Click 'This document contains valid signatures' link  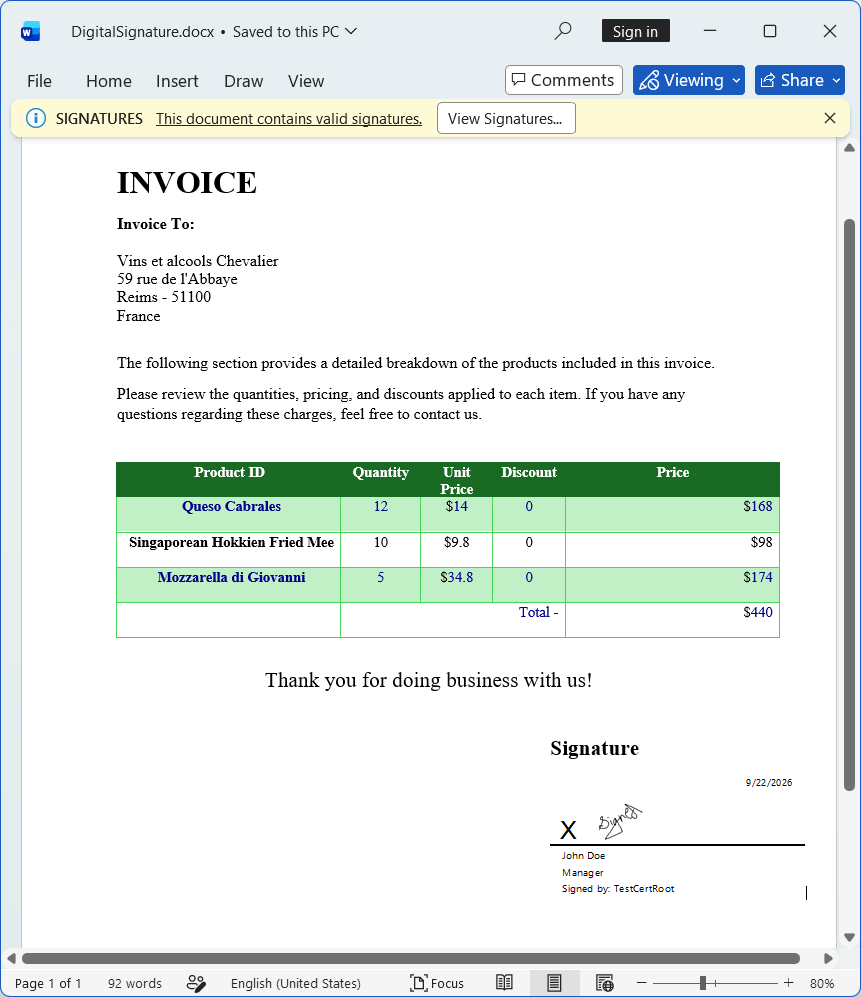pyautogui.click(x=289, y=119)
